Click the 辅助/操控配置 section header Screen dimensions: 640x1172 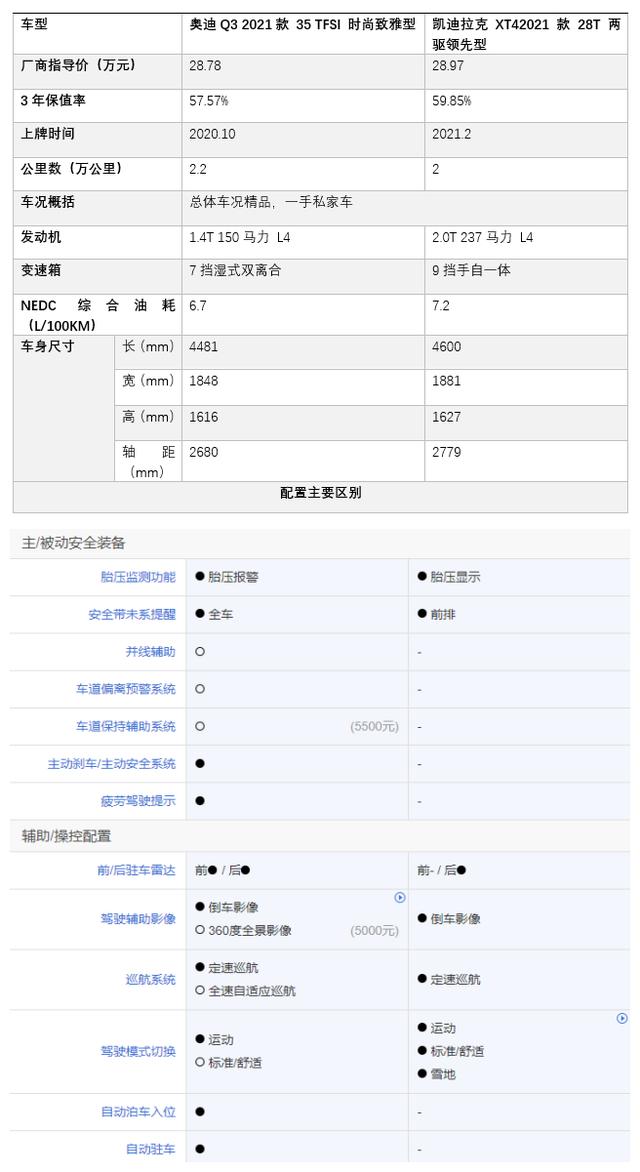coord(66,836)
